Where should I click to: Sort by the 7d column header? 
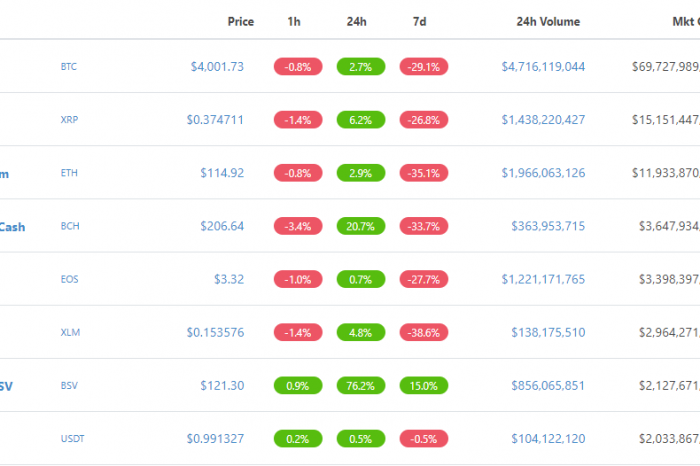pos(419,21)
